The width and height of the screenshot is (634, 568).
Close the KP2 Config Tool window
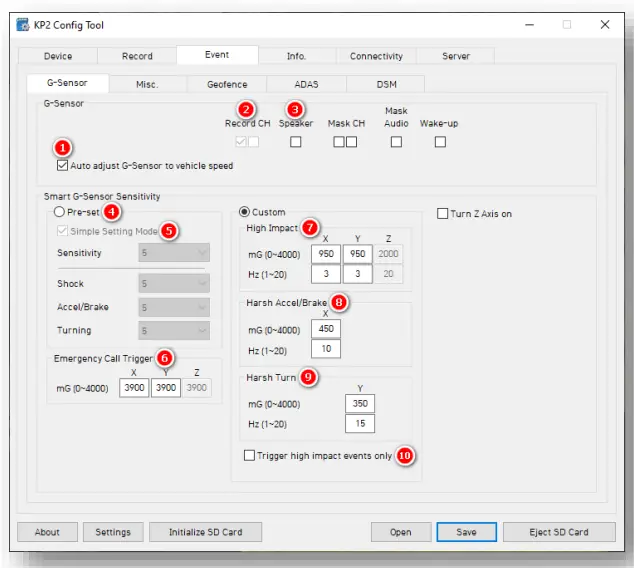pos(605,25)
